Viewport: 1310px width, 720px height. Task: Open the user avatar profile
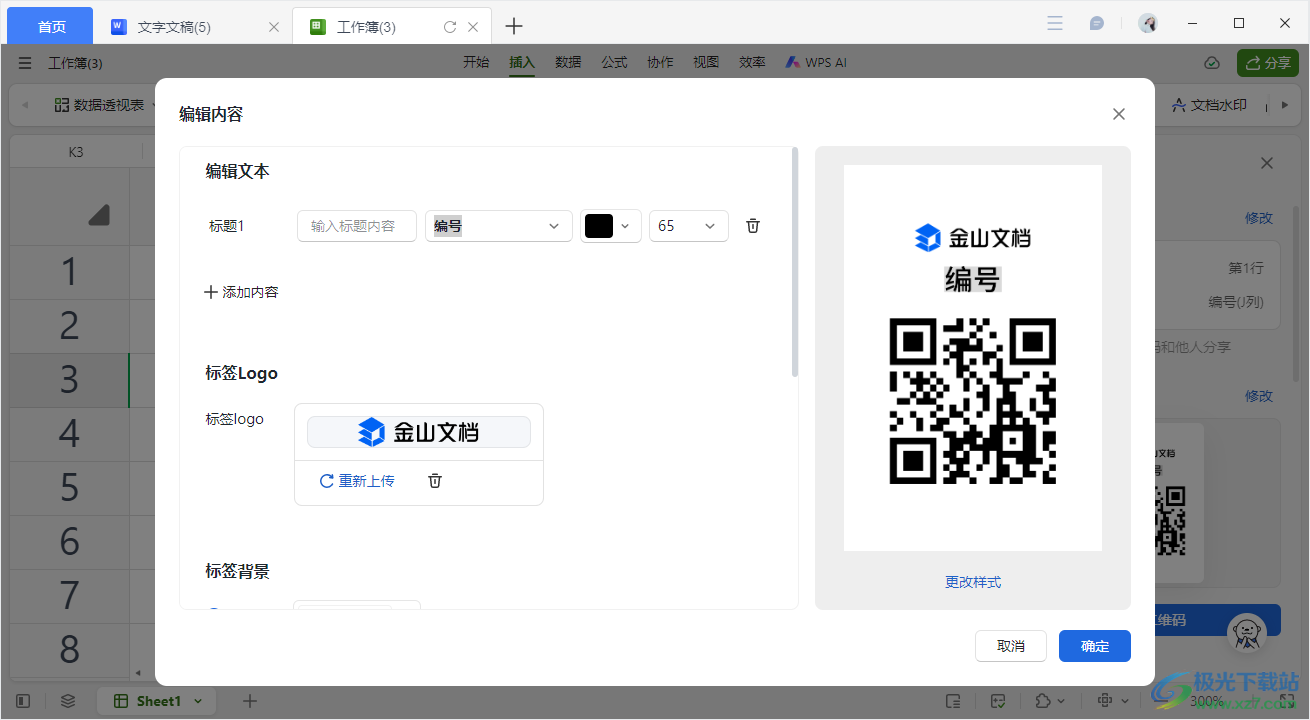[x=1148, y=23]
